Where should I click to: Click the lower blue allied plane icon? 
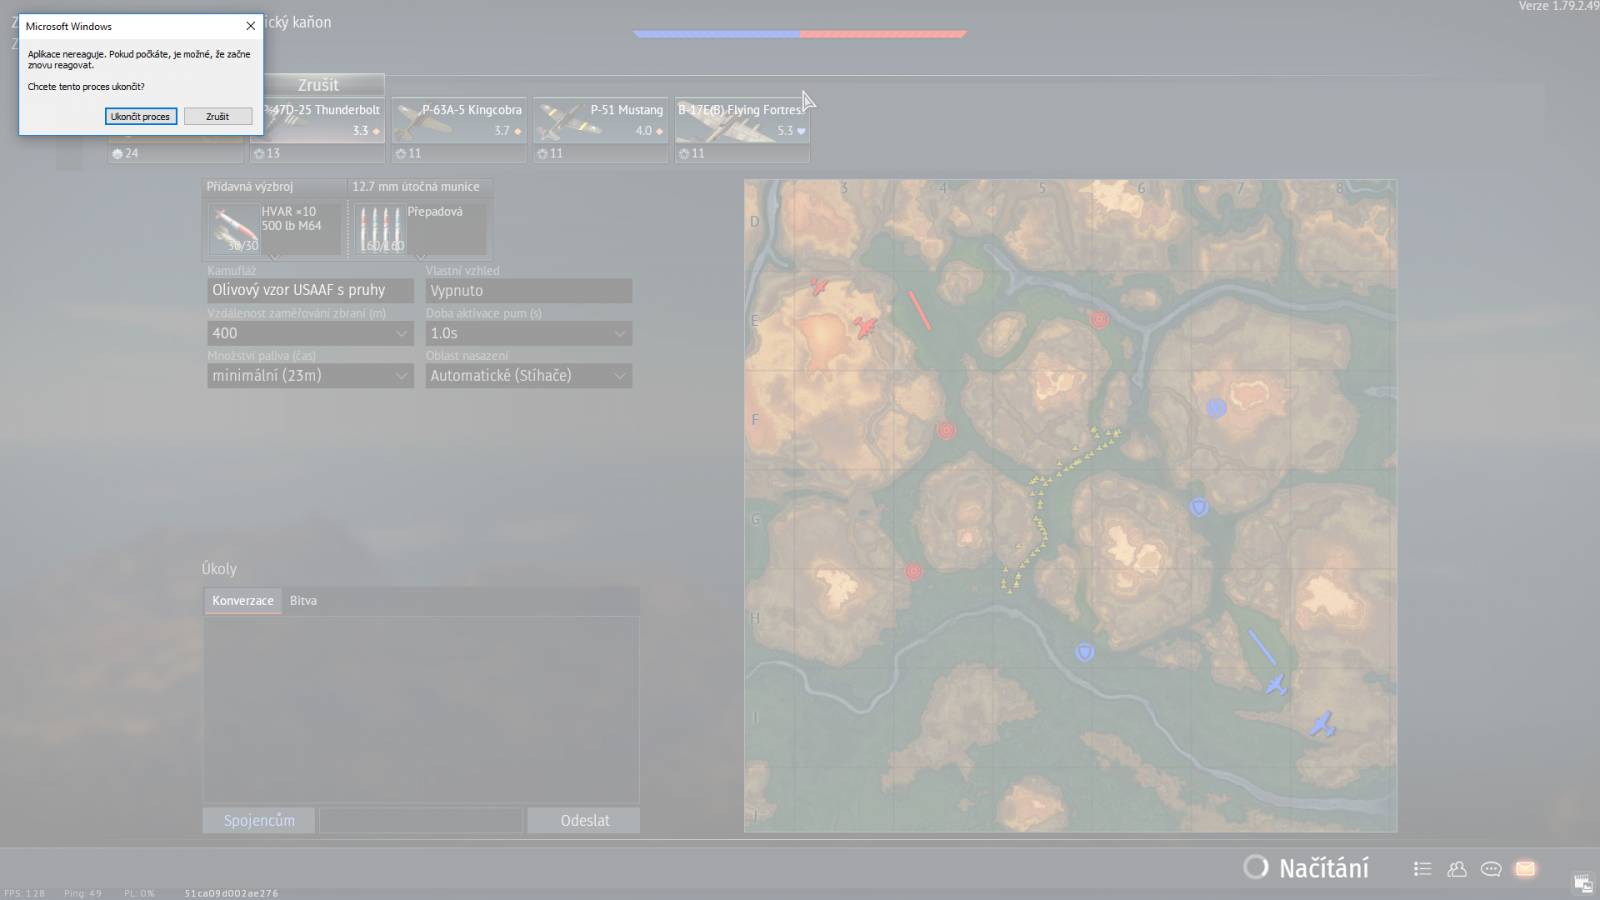coord(1323,725)
